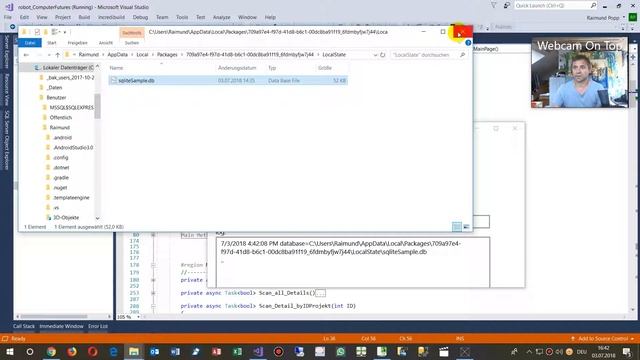Switch Explorer to large icons view
640x360 pixels.
pos(466,227)
